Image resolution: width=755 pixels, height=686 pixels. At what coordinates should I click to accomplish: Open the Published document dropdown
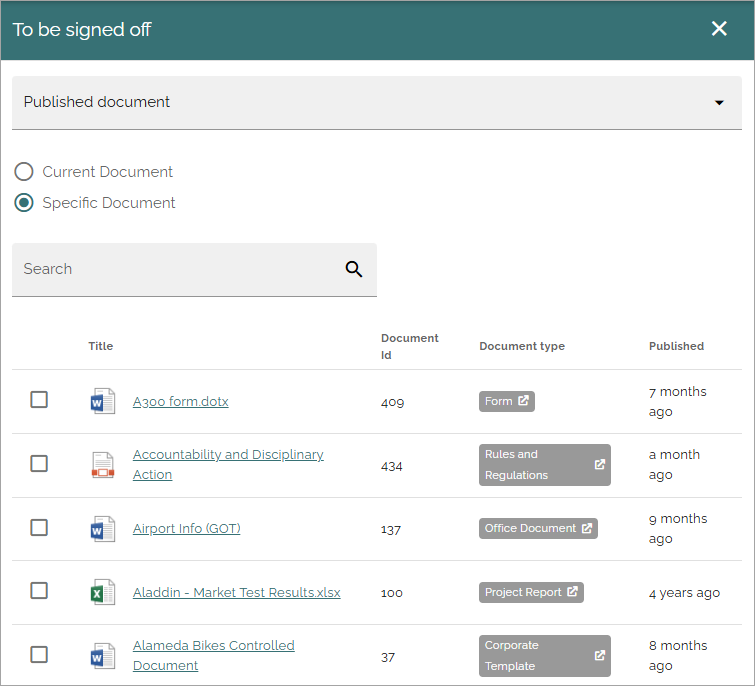(377, 103)
